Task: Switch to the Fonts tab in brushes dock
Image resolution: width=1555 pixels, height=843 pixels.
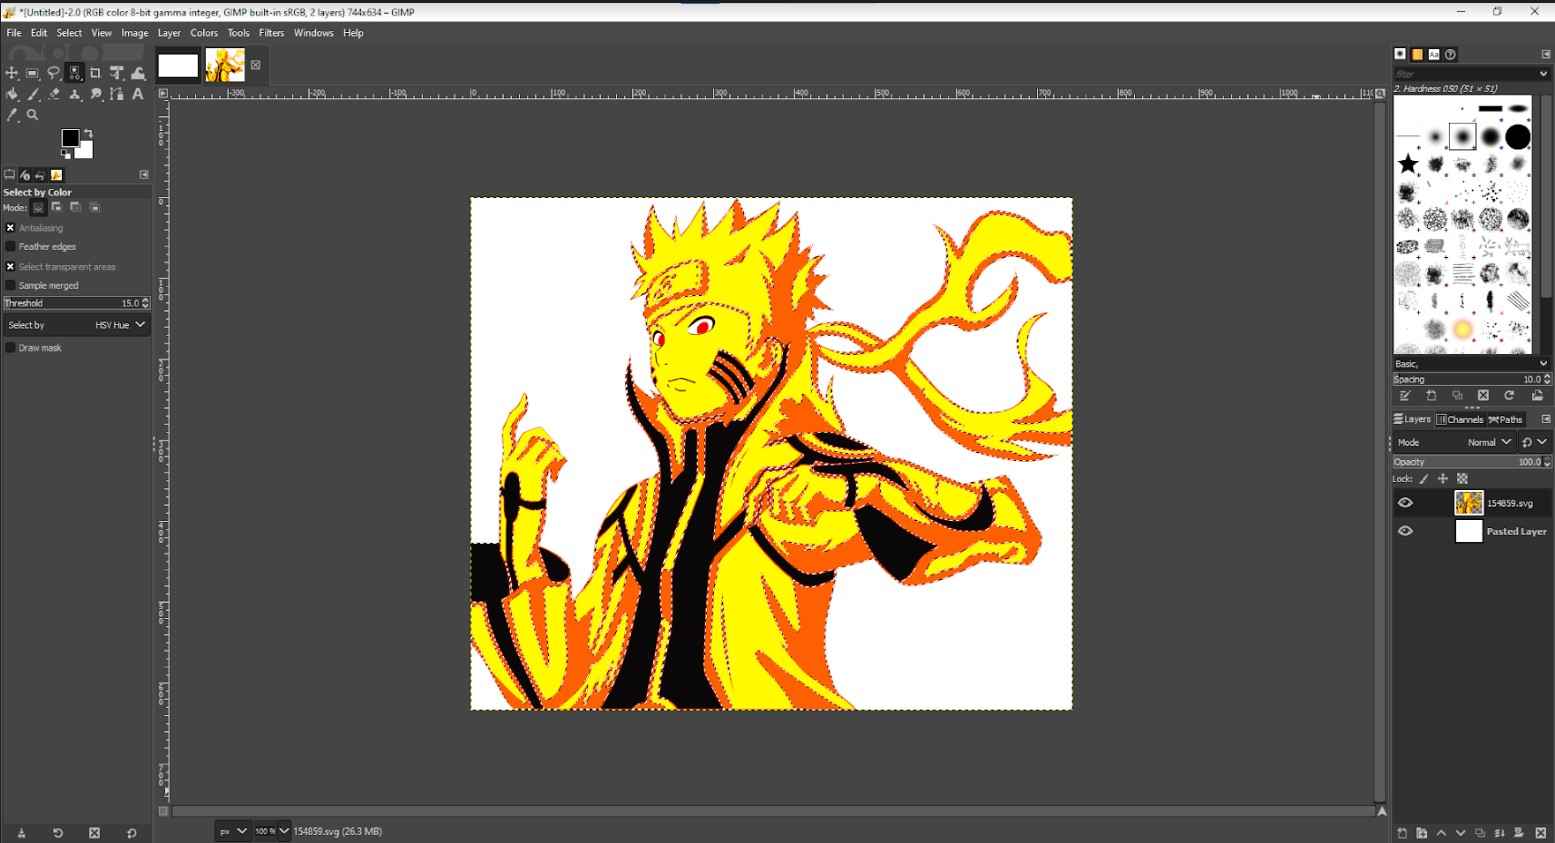Action: 1434,55
